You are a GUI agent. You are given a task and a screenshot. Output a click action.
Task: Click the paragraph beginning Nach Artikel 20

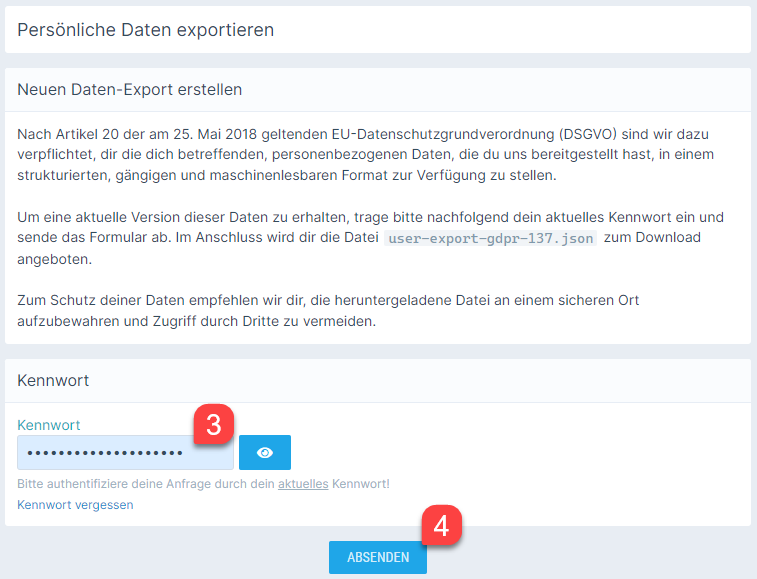[x=365, y=155]
